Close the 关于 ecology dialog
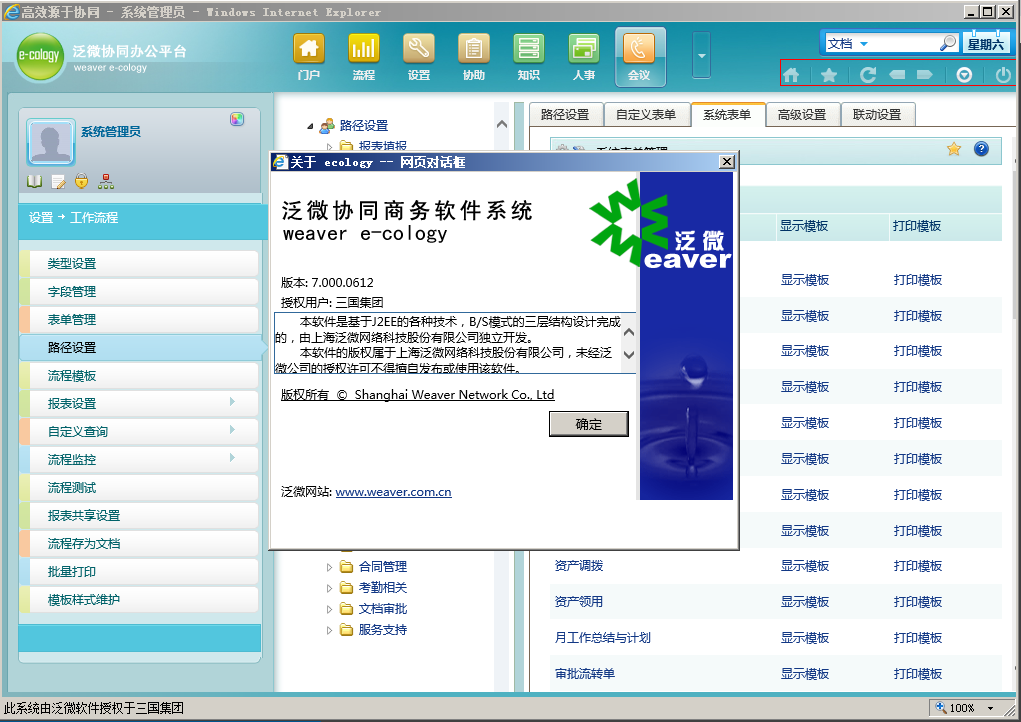The height and width of the screenshot is (722, 1021). click(727, 161)
